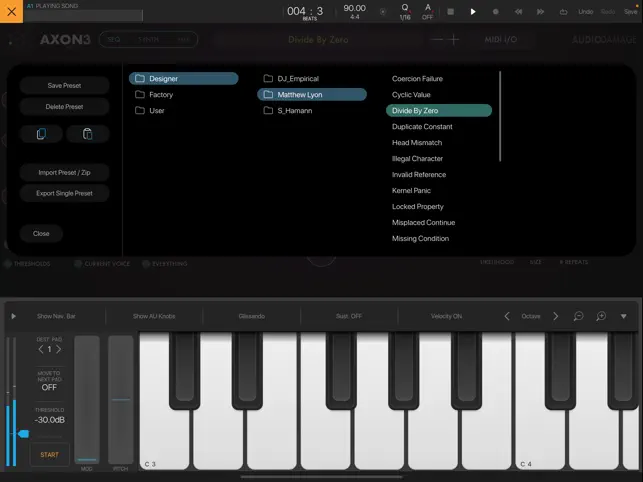Open the DJ_Empirical folder
This screenshot has width=643, height=482.
312,78
